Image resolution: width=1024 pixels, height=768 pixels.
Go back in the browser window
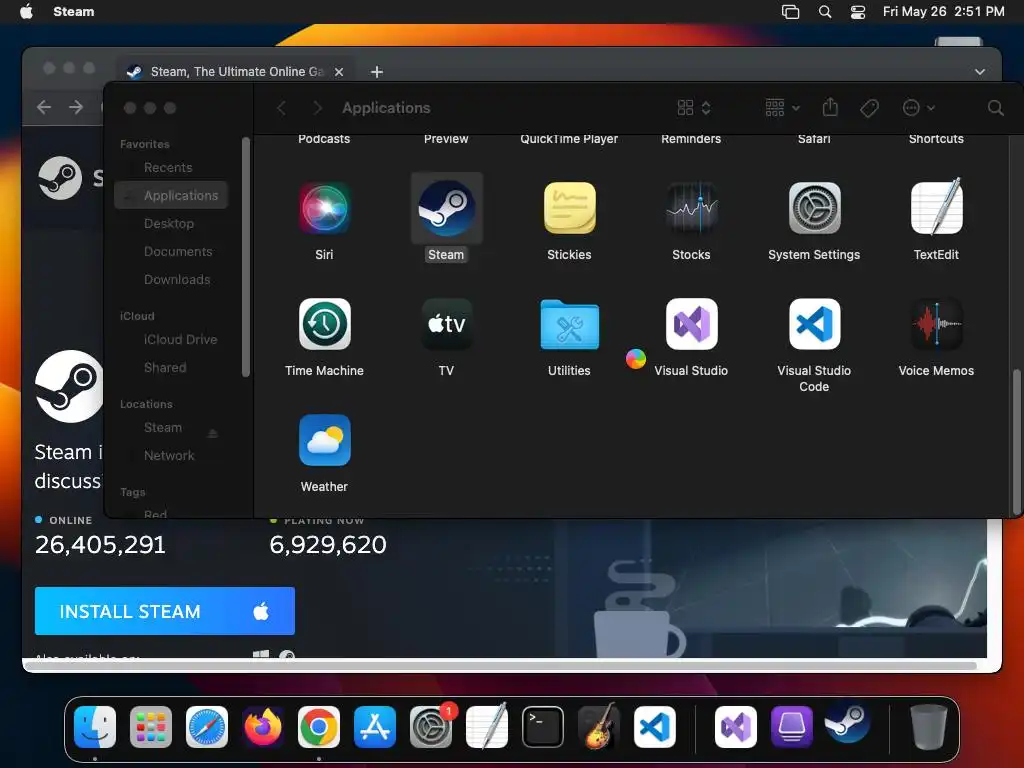coord(44,107)
